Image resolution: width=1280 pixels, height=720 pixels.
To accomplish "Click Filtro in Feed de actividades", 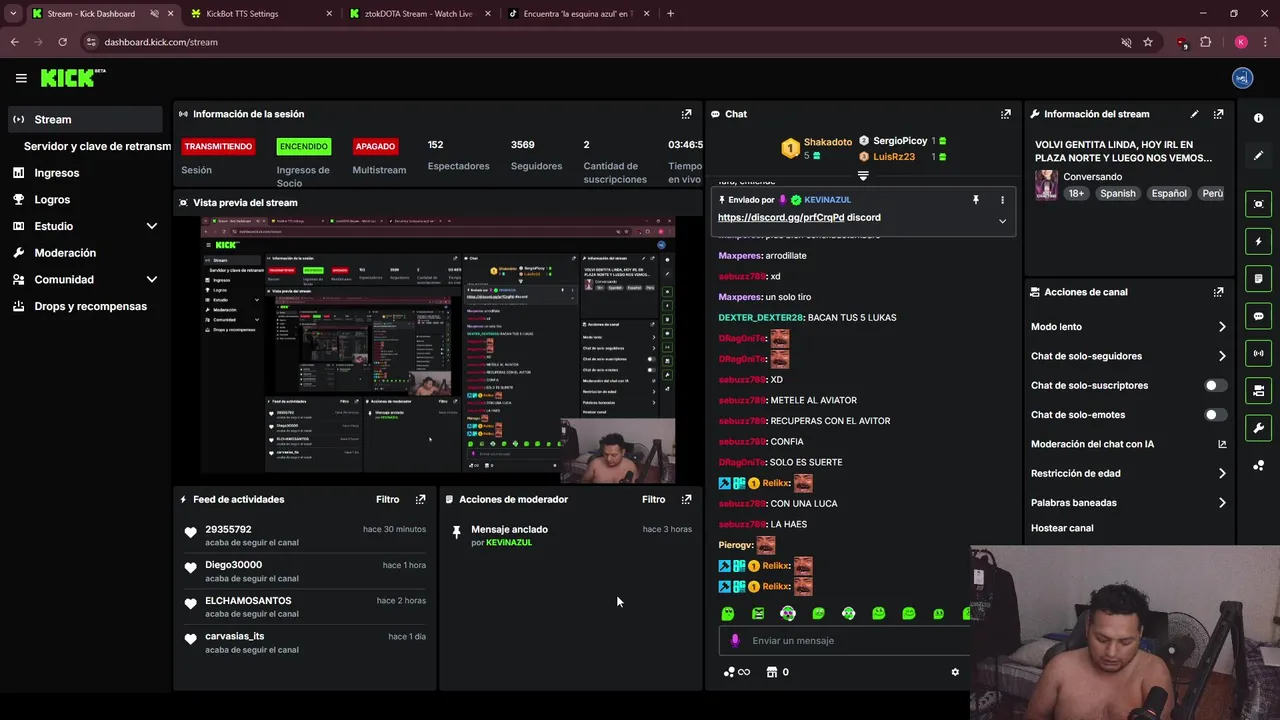I will coord(387,499).
